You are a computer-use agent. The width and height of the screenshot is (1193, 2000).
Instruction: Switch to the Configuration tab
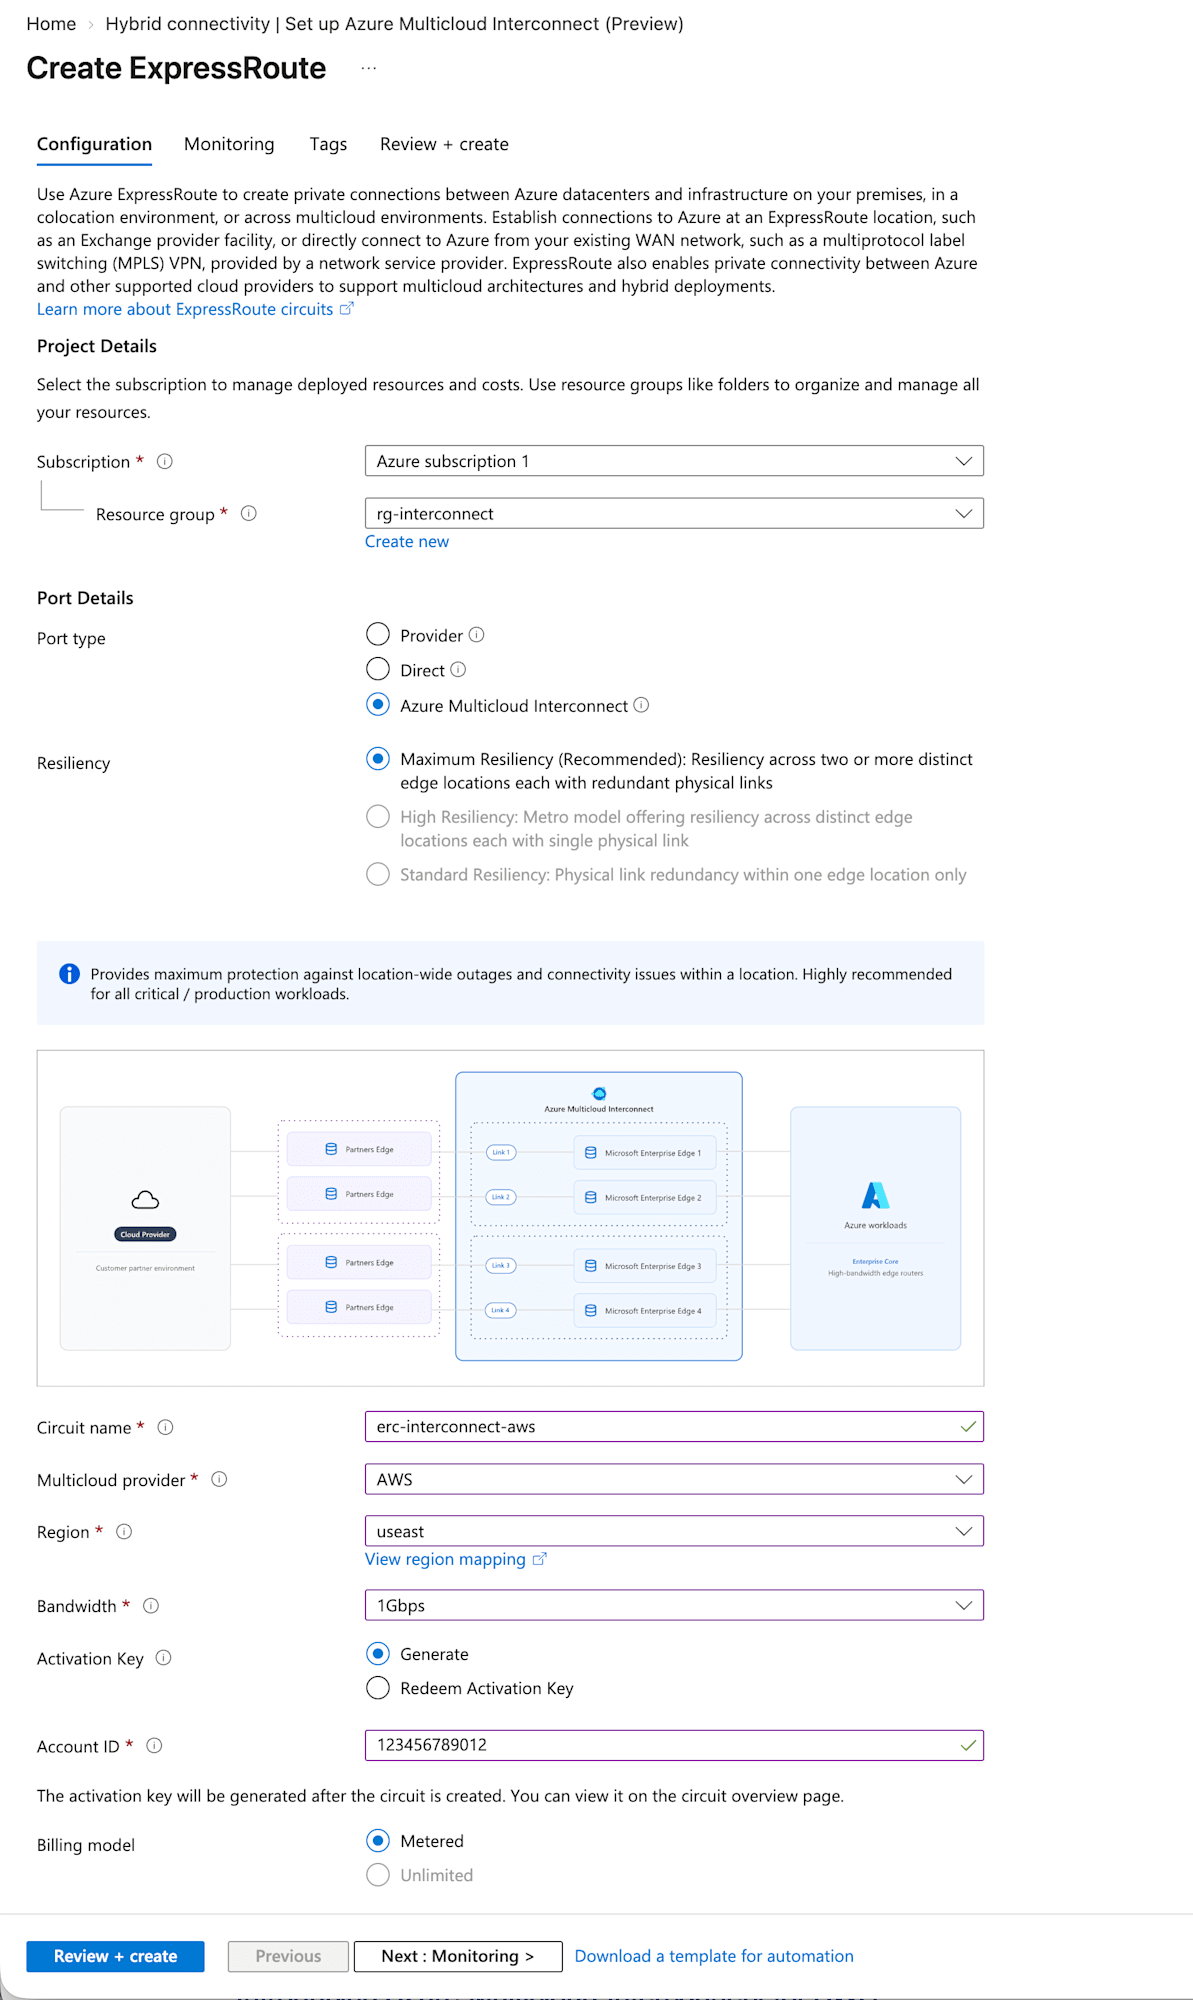[94, 144]
